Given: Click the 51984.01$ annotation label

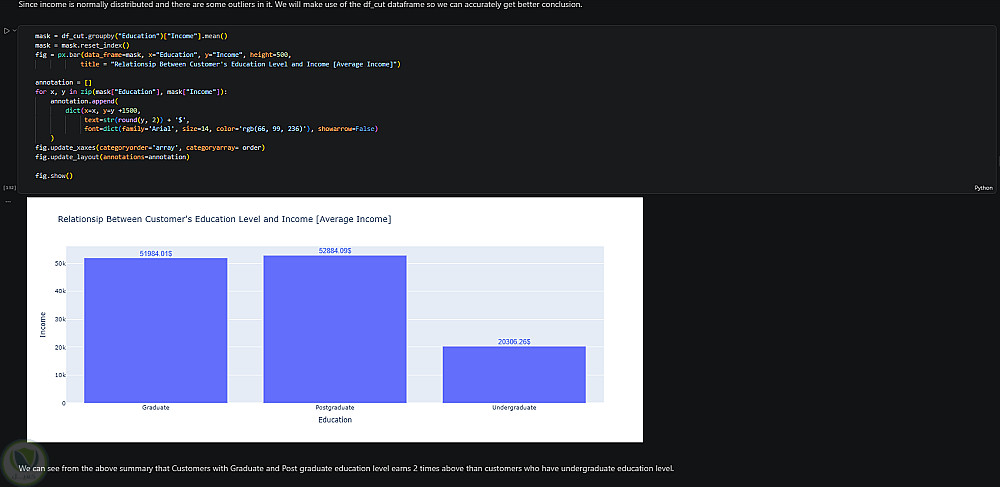Looking at the screenshot, I should click(x=156, y=254).
